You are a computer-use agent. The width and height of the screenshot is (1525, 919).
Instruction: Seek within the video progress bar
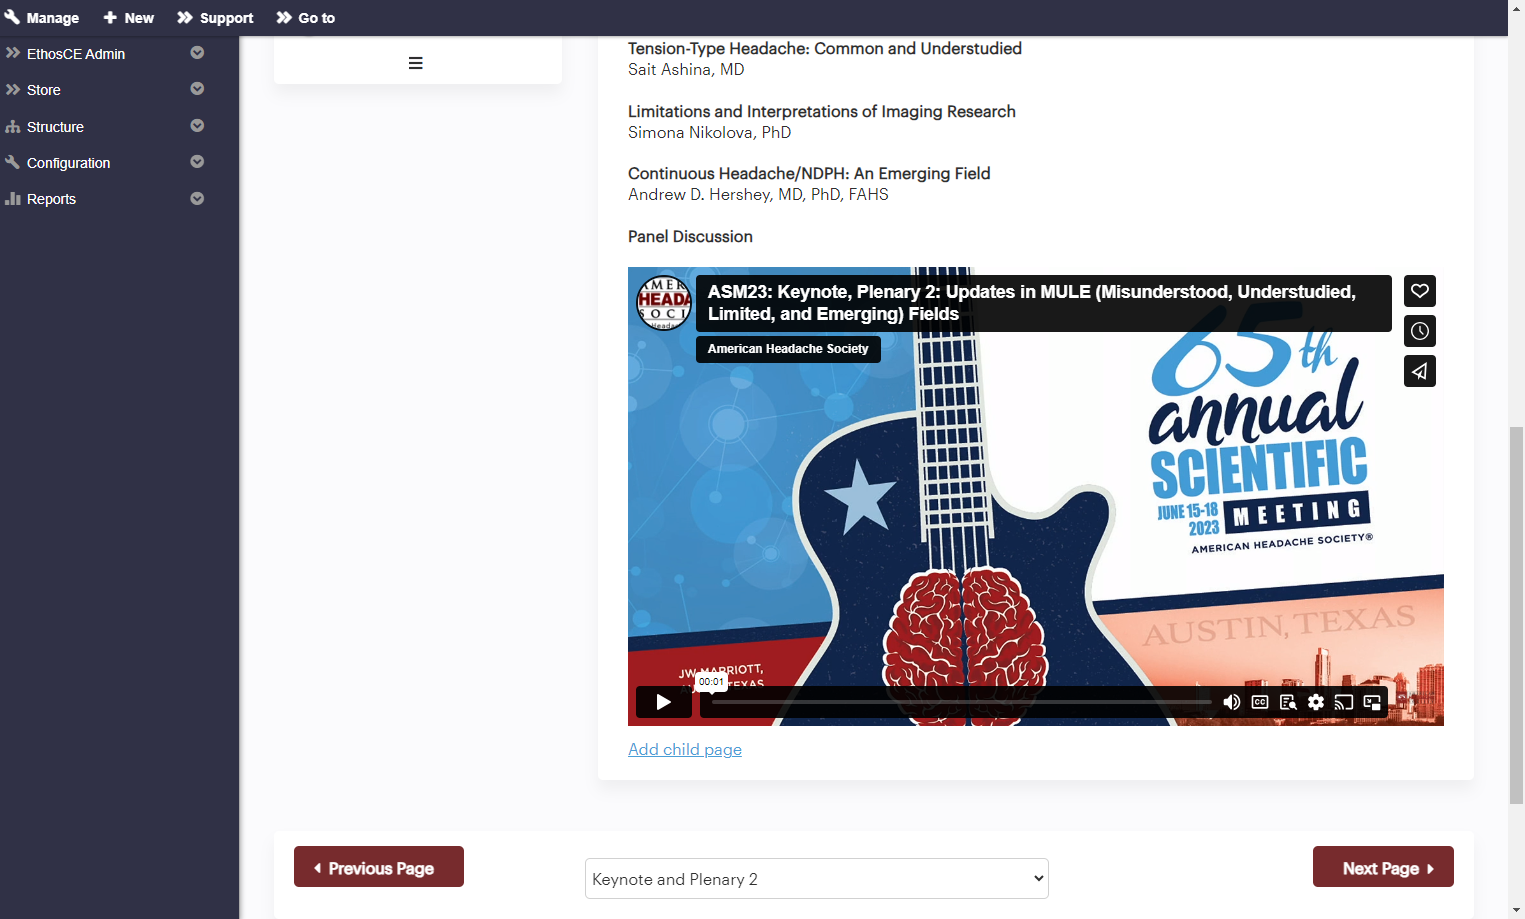point(961,702)
